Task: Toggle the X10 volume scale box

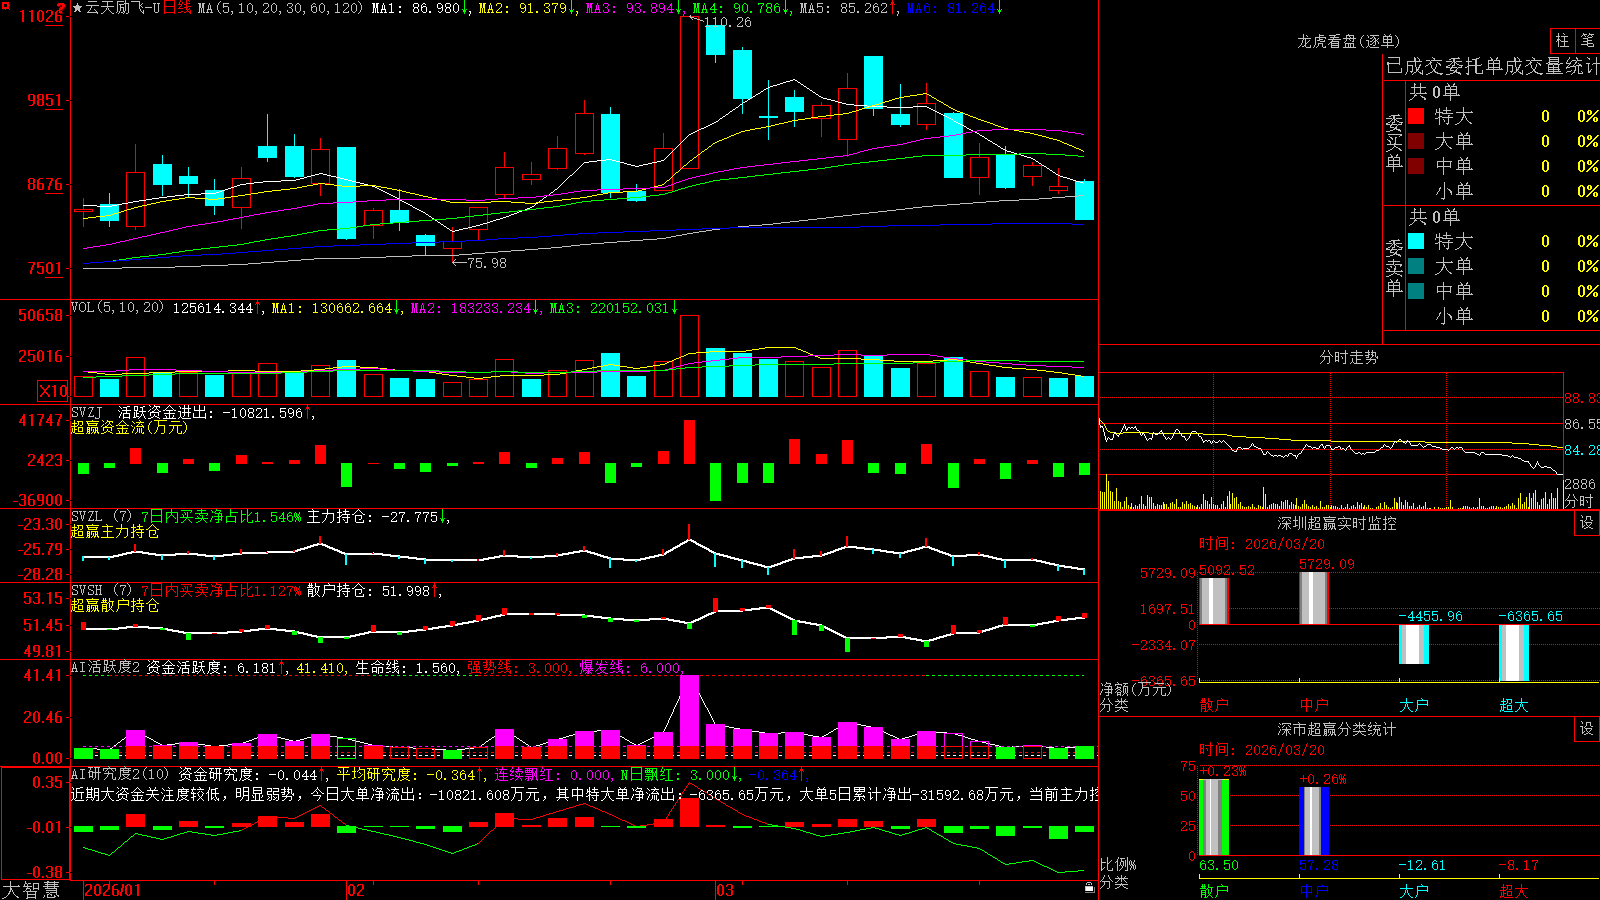Action: pos(53,391)
